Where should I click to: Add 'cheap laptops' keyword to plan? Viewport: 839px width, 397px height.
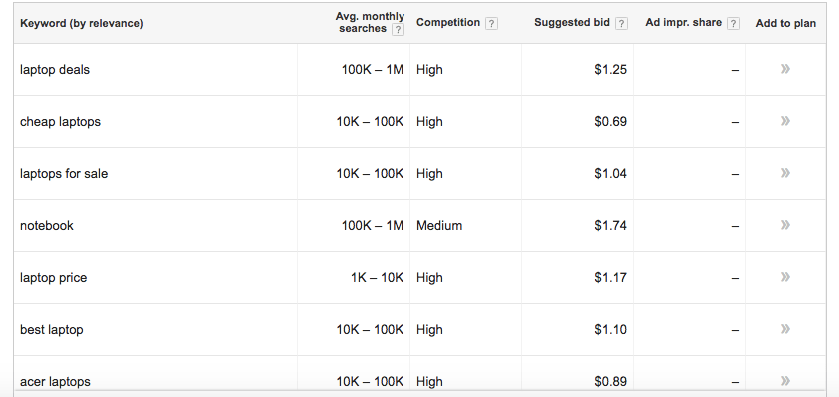click(x=785, y=121)
